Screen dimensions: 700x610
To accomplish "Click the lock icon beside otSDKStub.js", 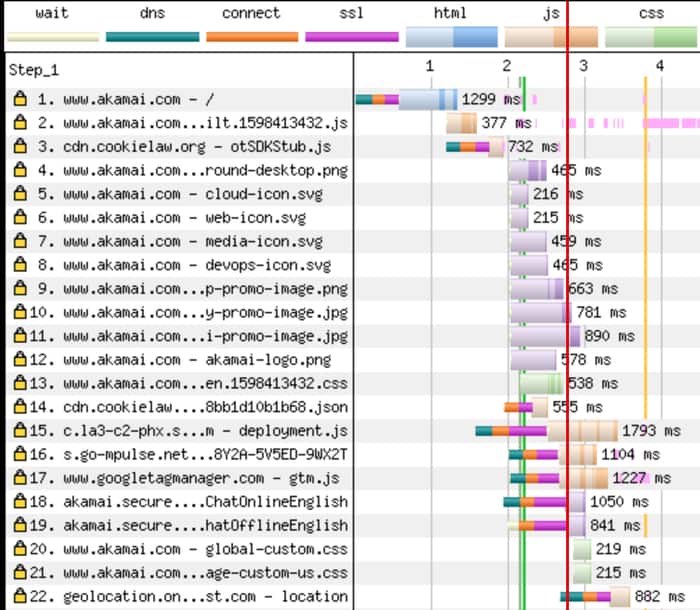I will pos(20,147).
